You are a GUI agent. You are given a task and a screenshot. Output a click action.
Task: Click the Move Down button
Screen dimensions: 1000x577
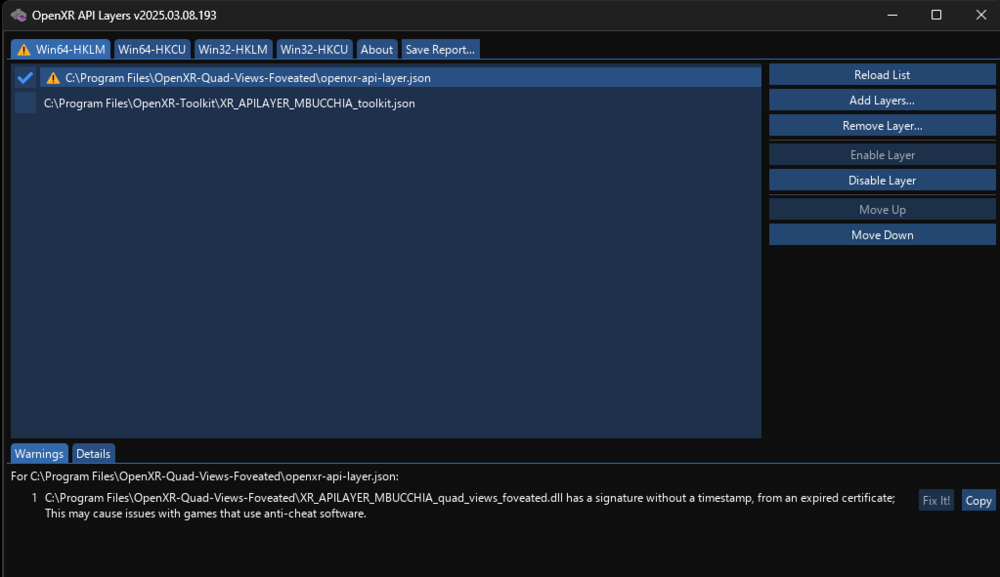(882, 235)
